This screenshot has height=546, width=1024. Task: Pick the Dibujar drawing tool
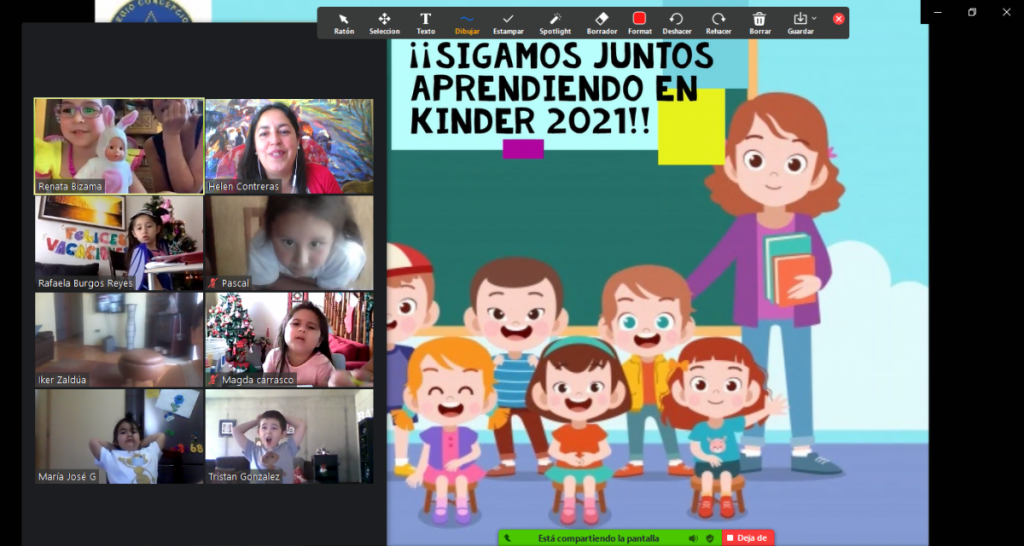tap(467, 23)
